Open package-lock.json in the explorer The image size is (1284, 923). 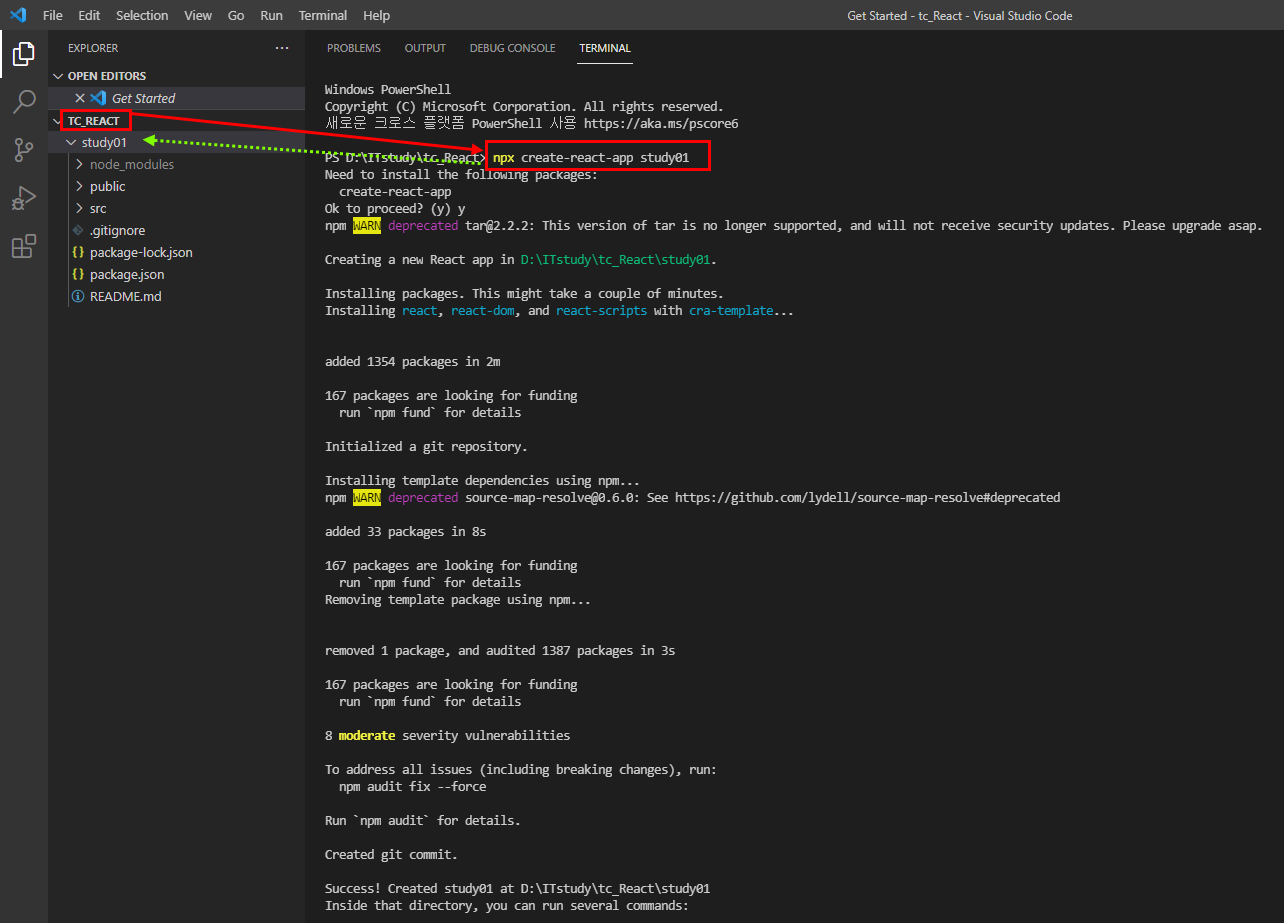tap(176, 252)
